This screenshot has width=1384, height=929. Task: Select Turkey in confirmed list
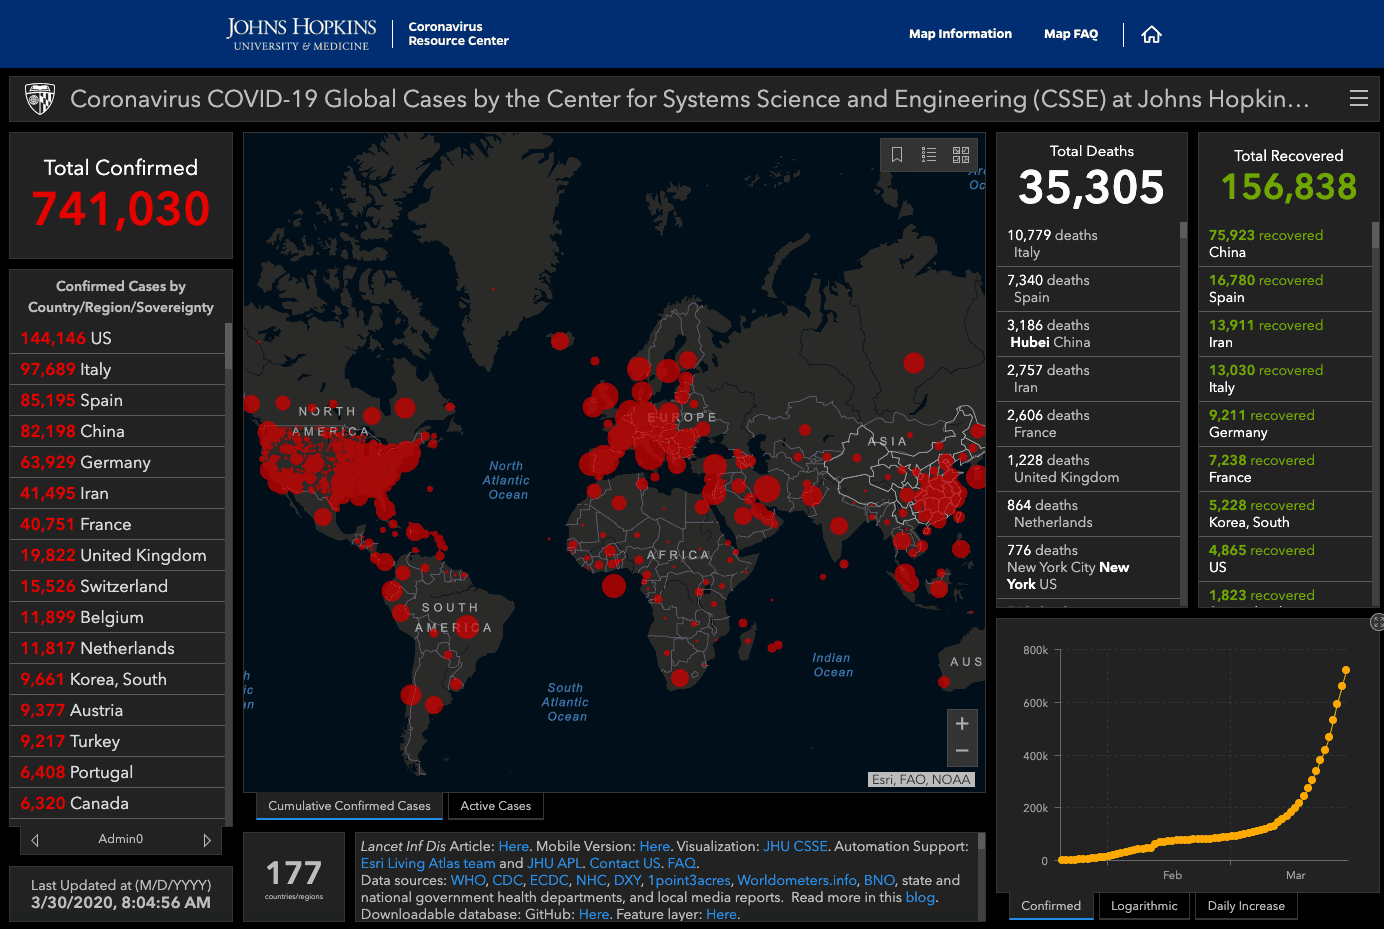click(x=117, y=741)
